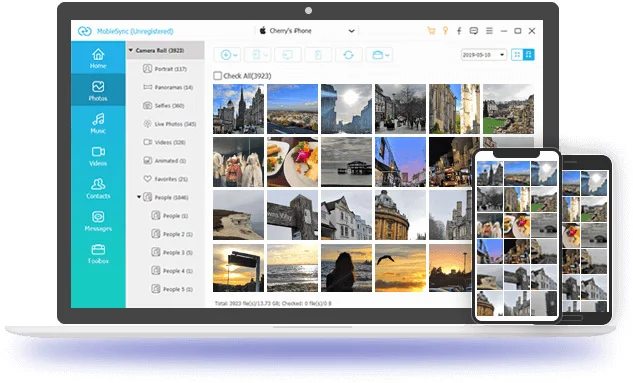Collapse the People (1046) tree node
The height and width of the screenshot is (383, 633).
click(x=139, y=197)
